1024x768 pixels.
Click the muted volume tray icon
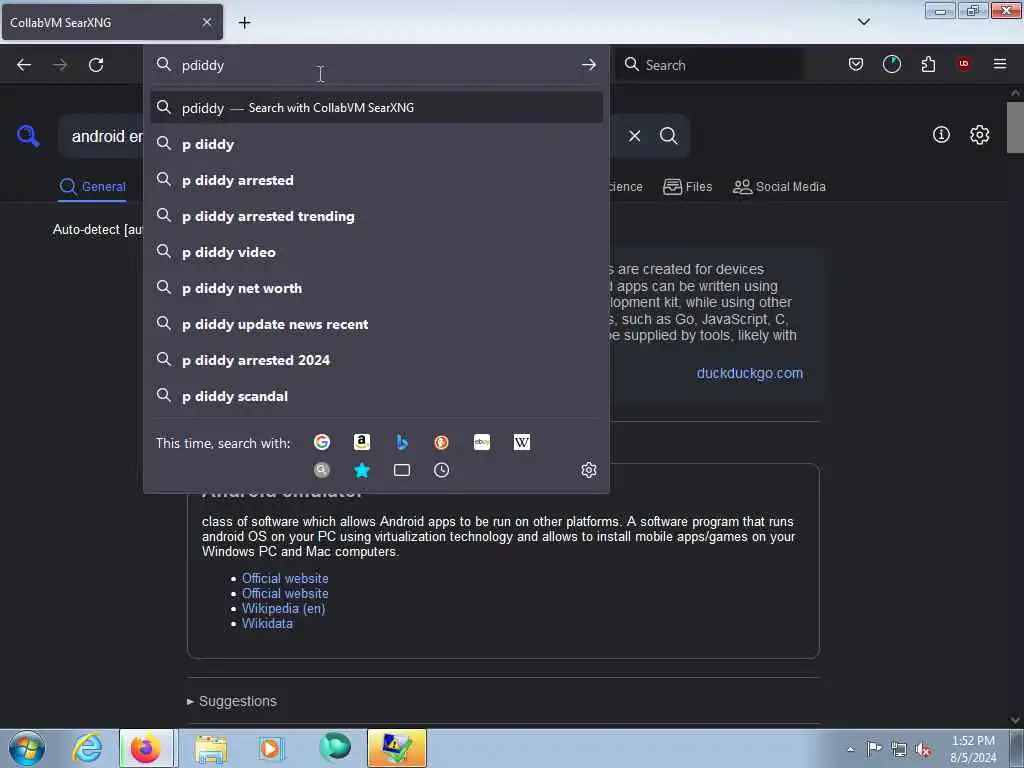pos(923,749)
